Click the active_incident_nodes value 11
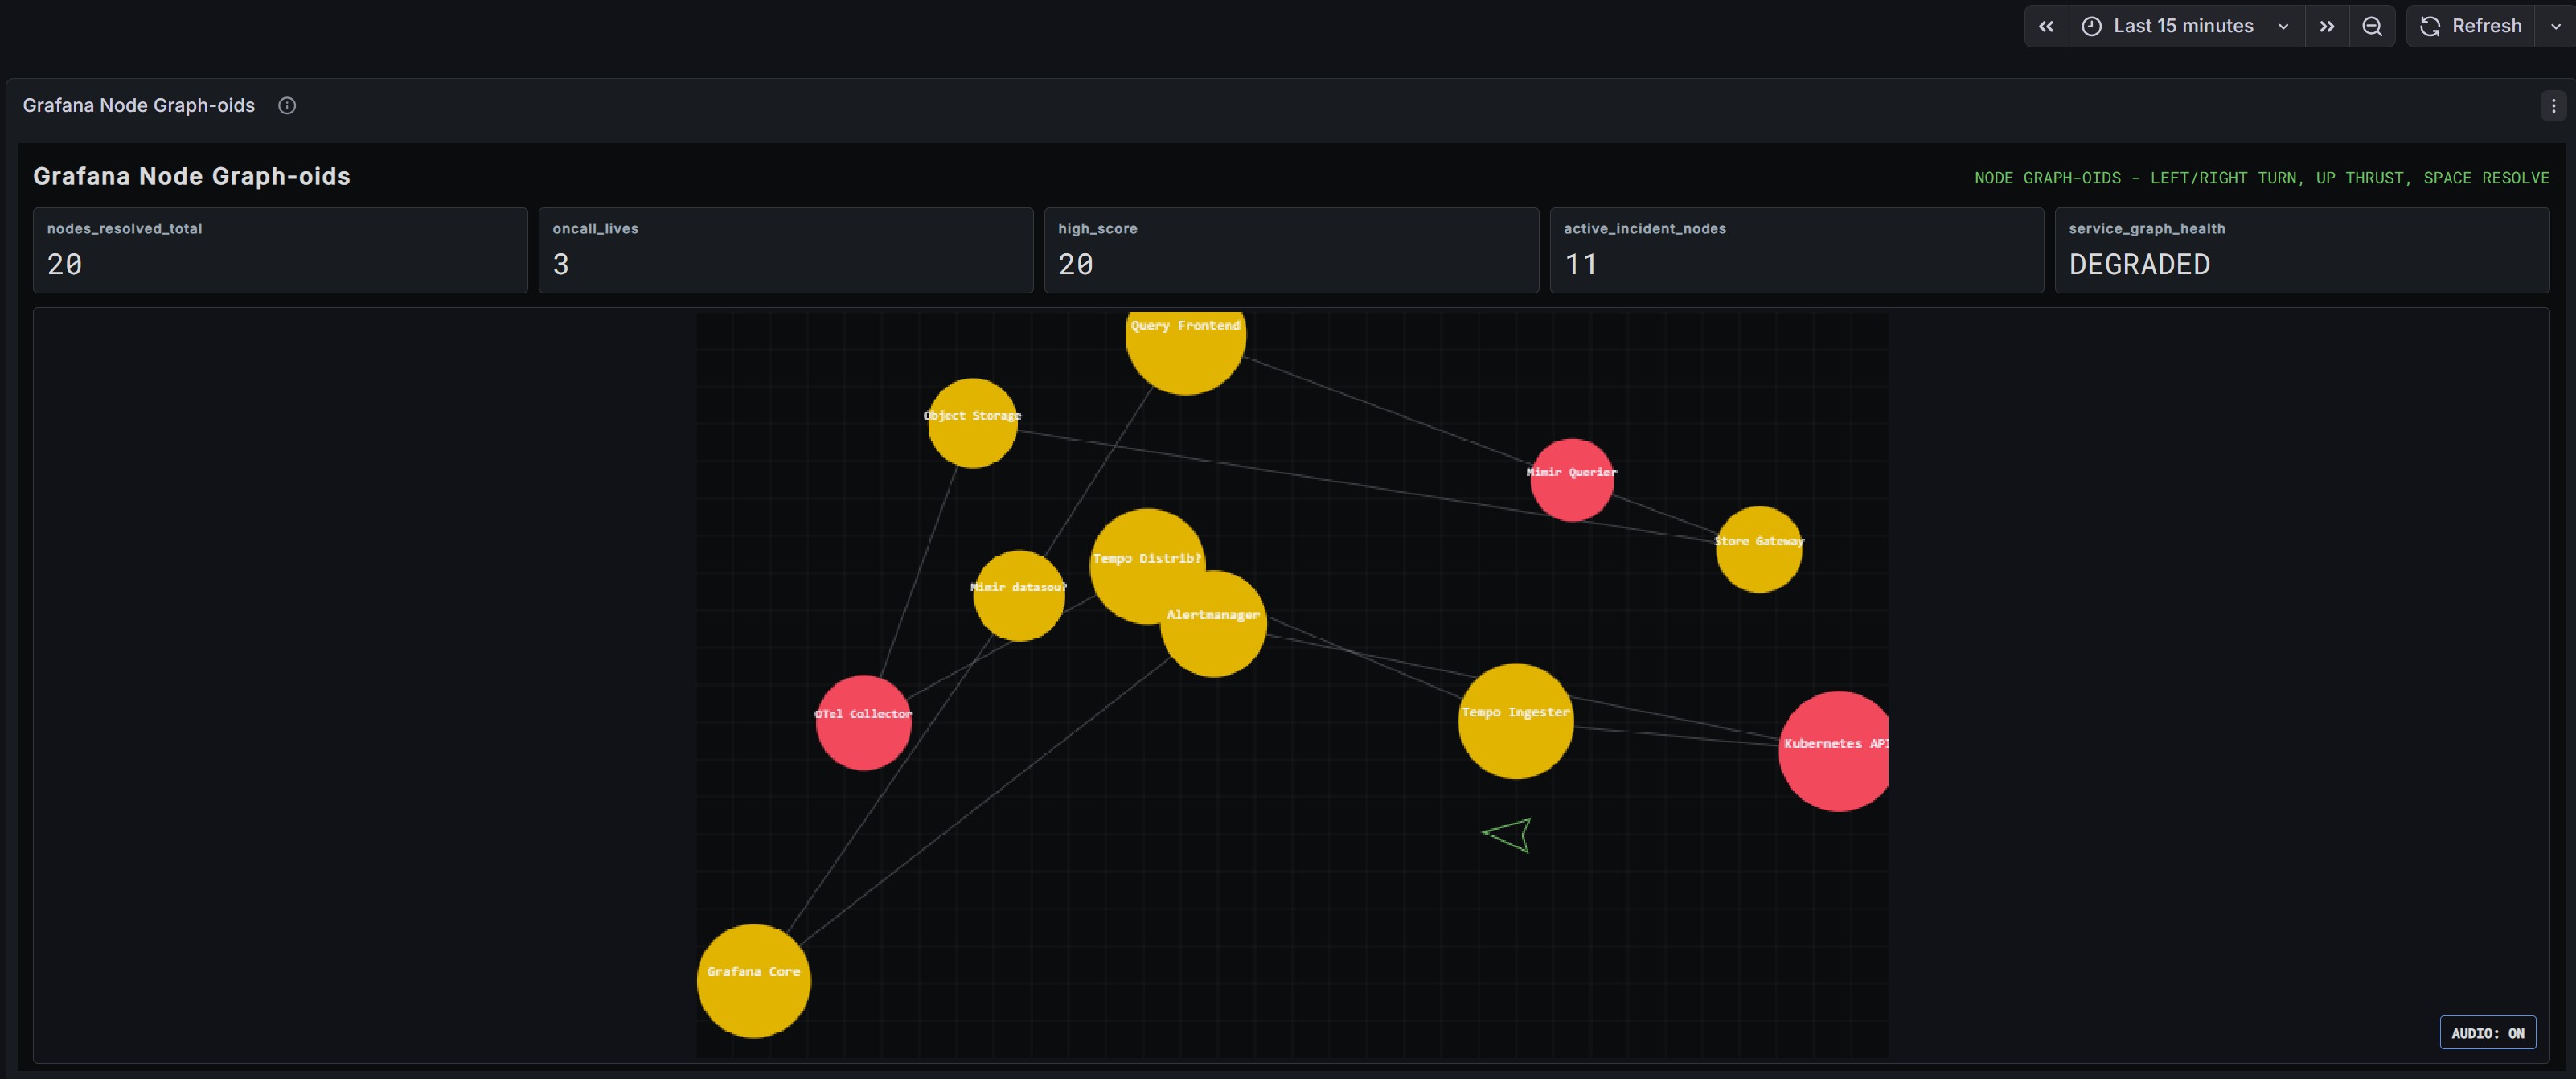This screenshot has height=1079, width=2576. 1581,264
